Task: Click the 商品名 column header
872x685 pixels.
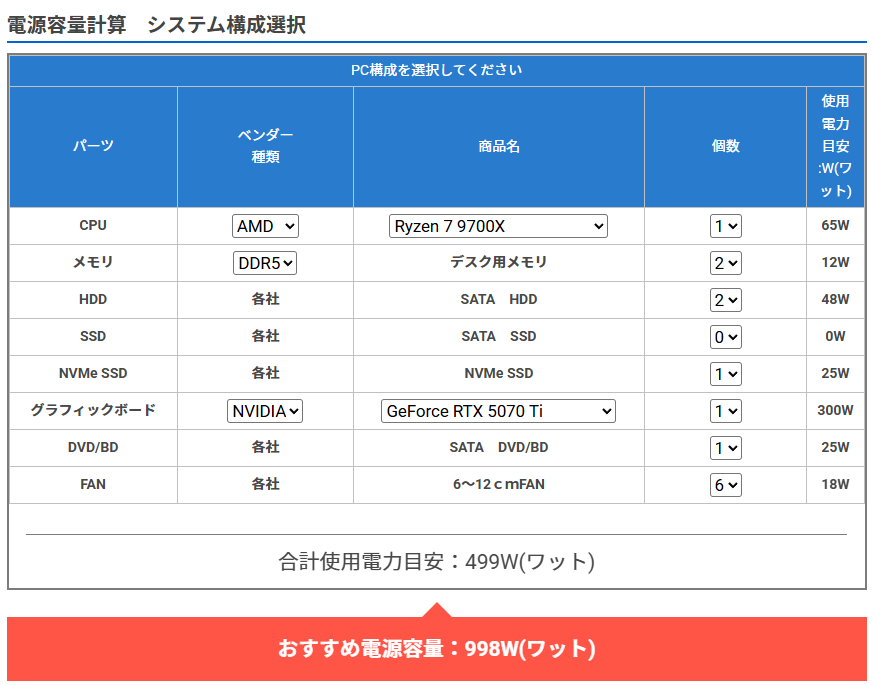Action: [x=498, y=146]
